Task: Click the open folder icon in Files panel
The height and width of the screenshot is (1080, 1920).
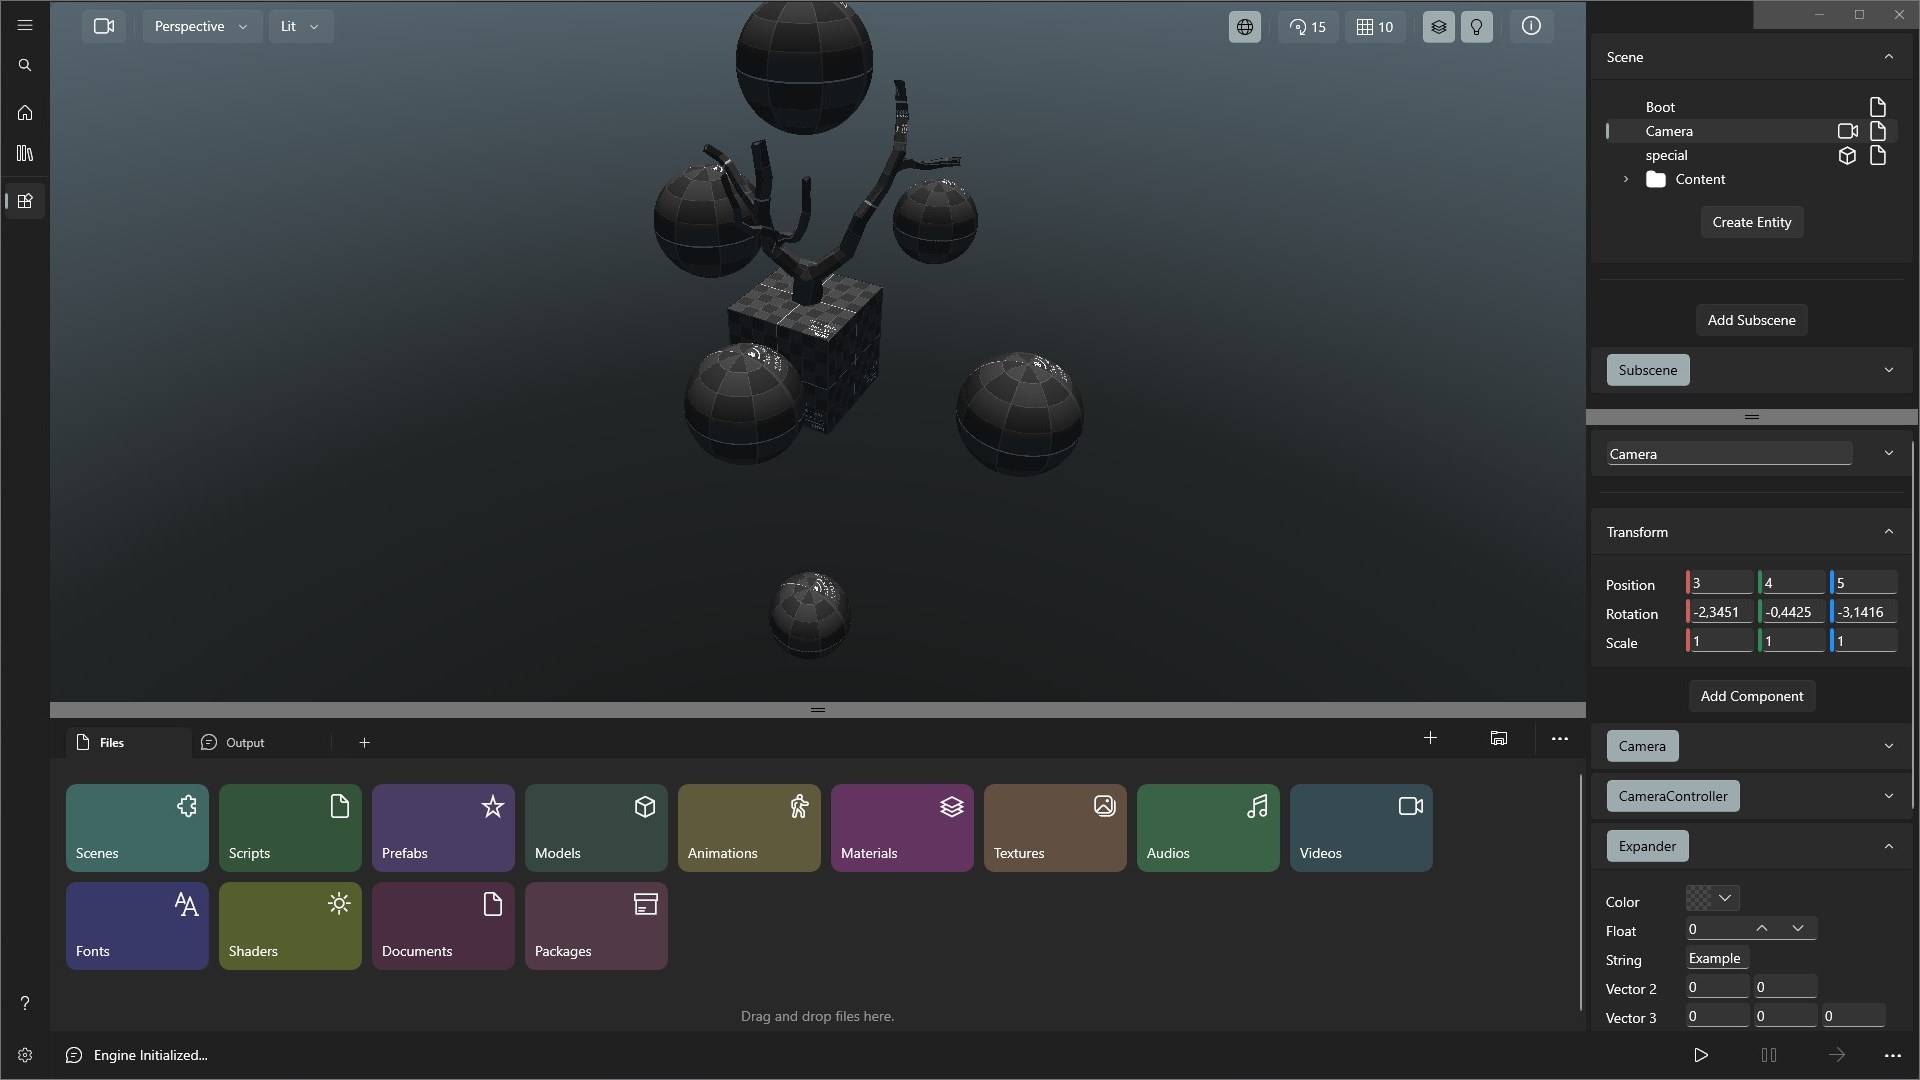Action: coord(1498,738)
